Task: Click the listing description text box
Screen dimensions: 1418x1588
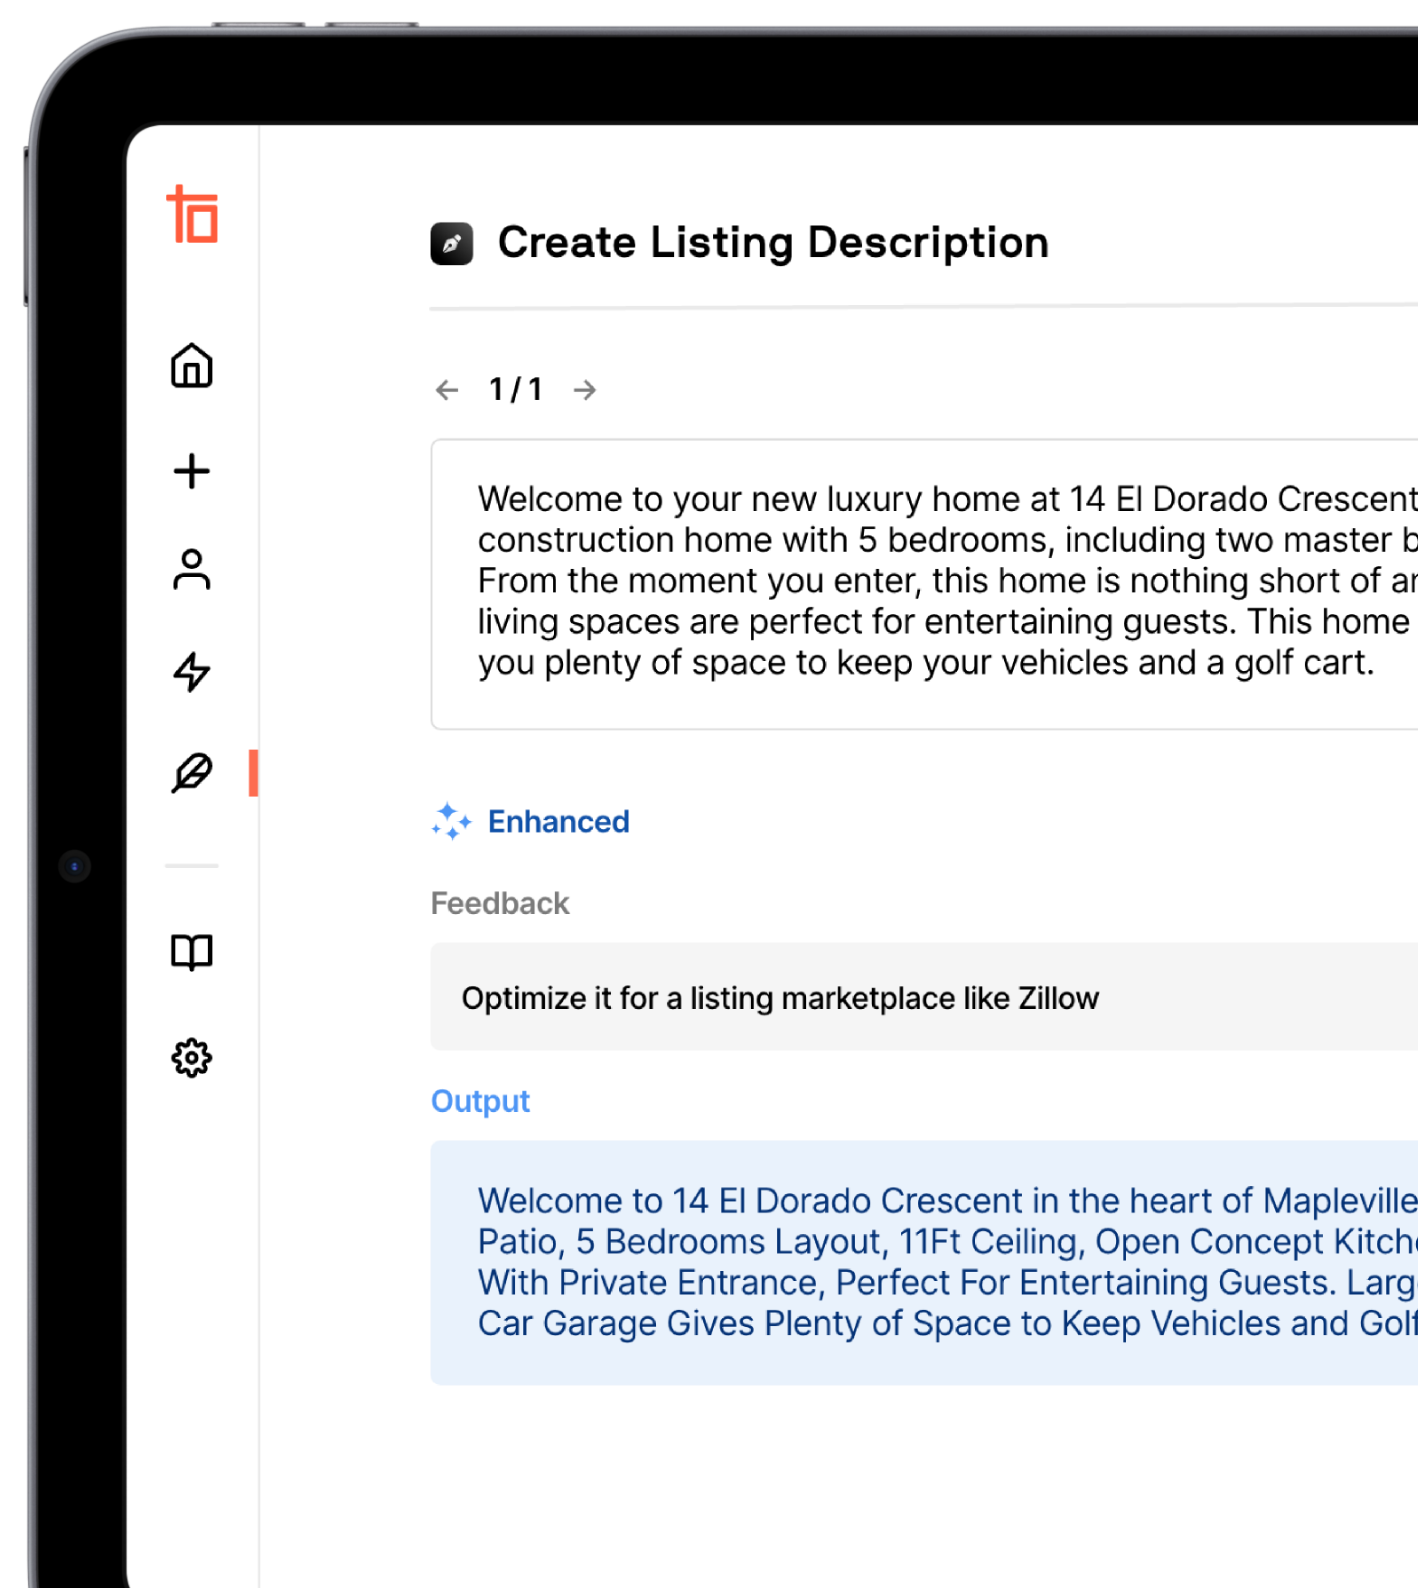Action: 924,584
